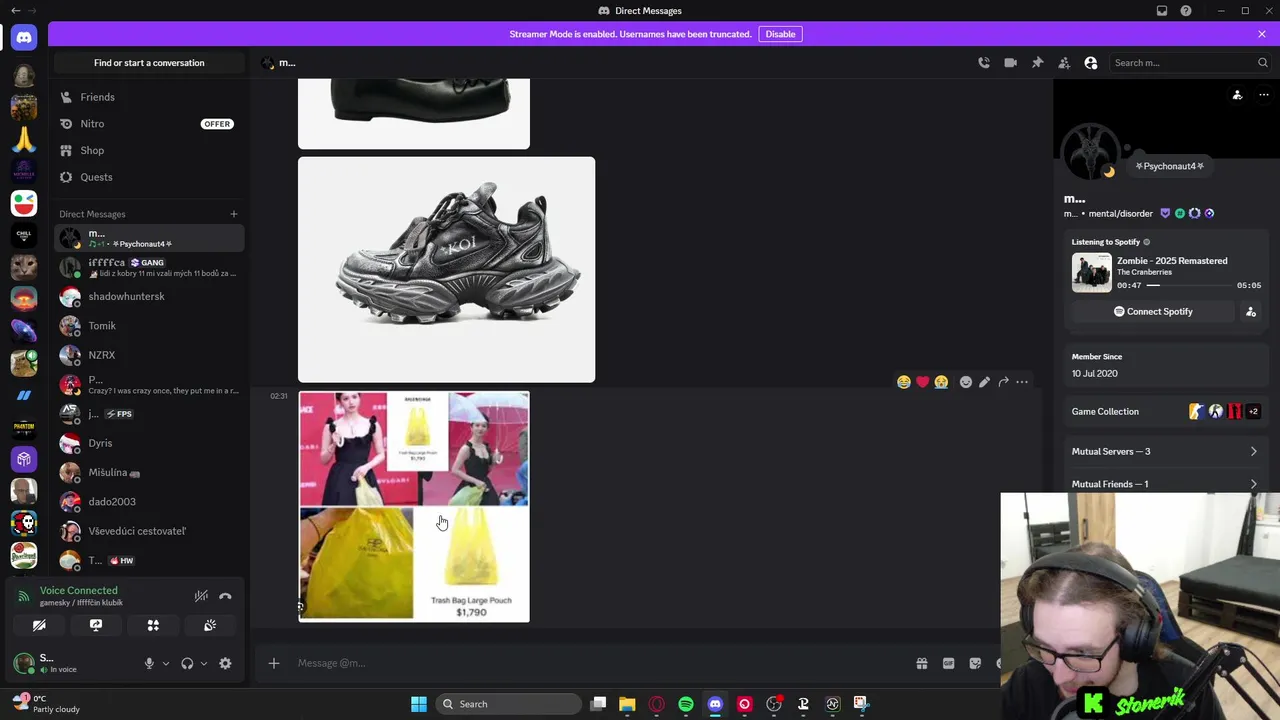The height and width of the screenshot is (720, 1280).
Task: Open the soundboard in the voice panel
Action: pos(210,626)
